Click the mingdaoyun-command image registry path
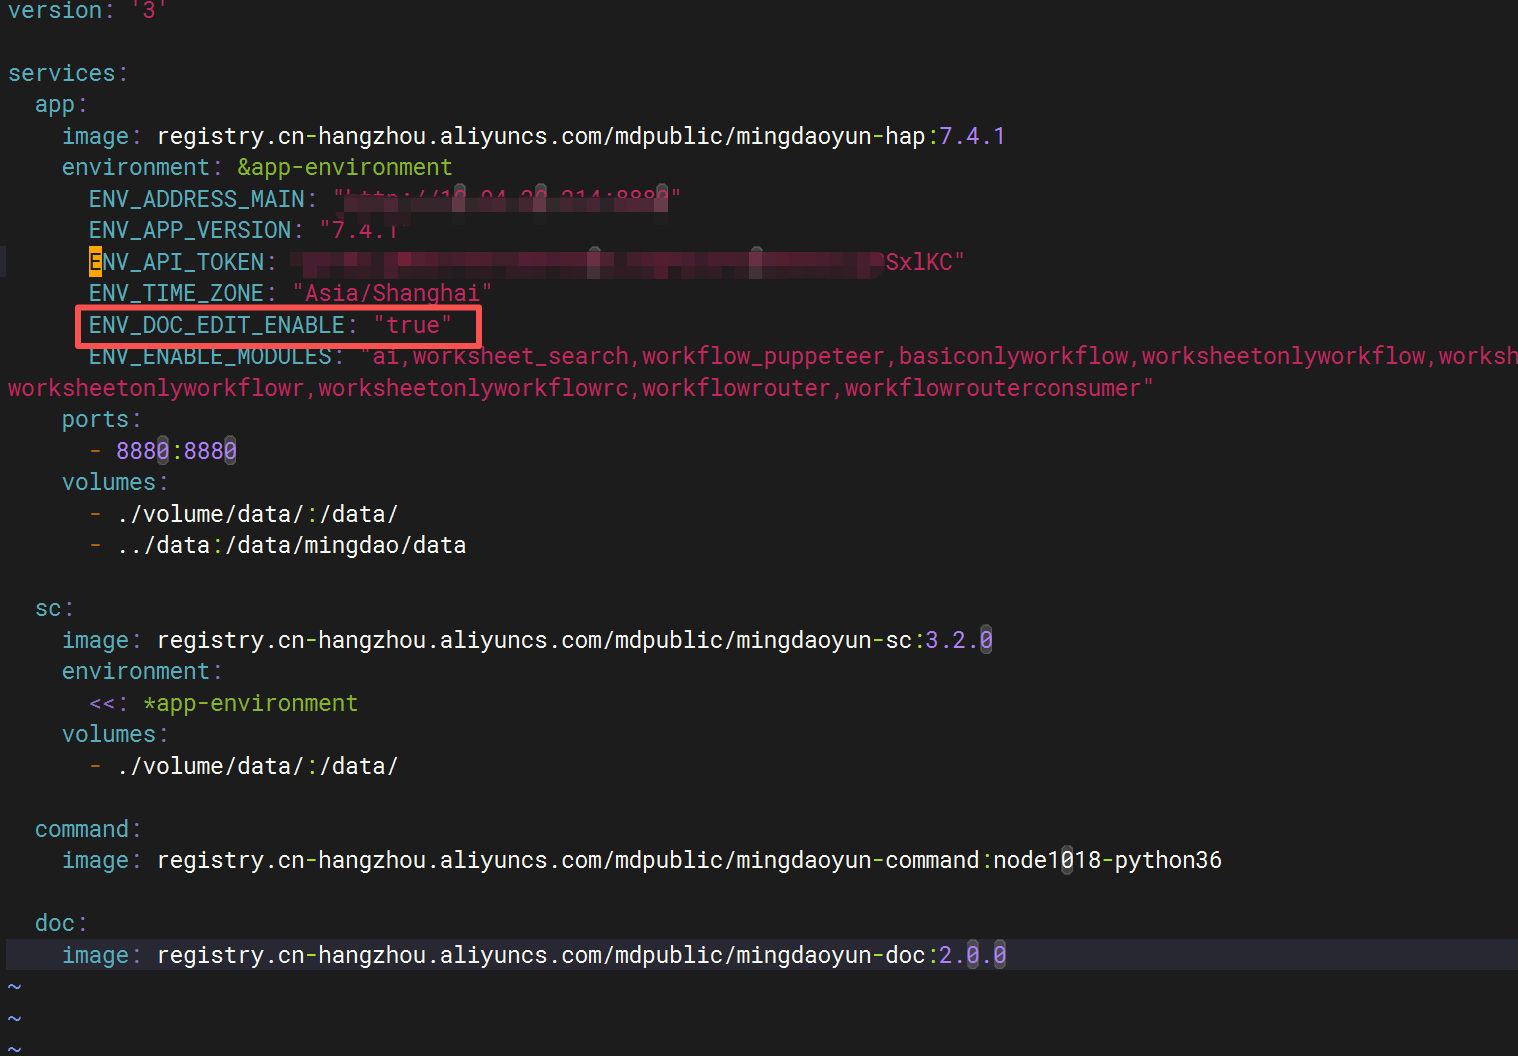This screenshot has width=1518, height=1056. (568, 860)
